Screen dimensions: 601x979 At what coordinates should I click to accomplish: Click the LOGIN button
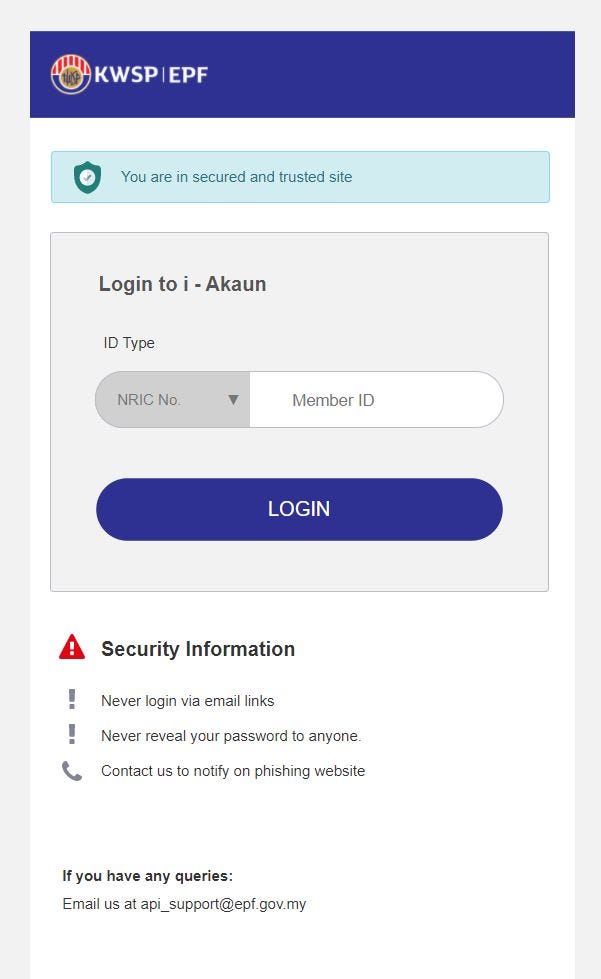[x=299, y=509]
